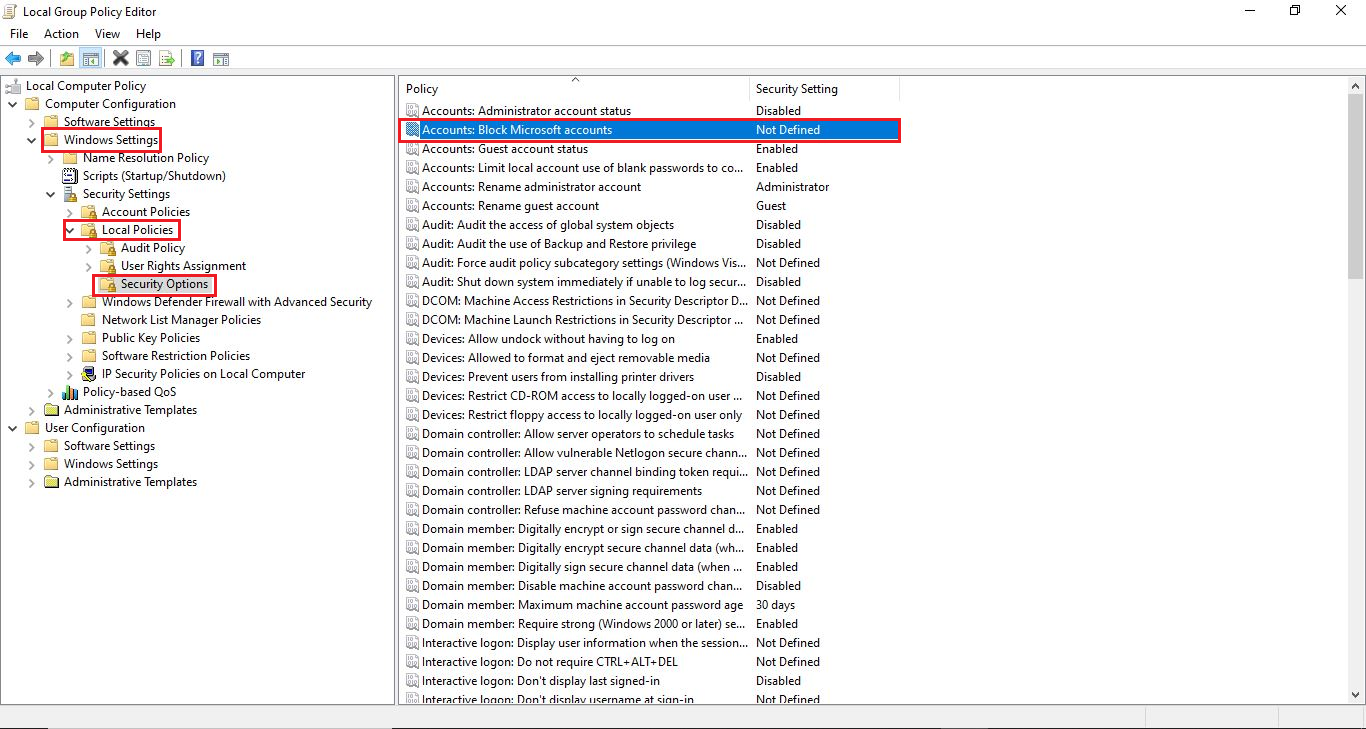This screenshot has height=729, width=1366.
Task: Click the Up One Level folder icon
Action: 66,58
